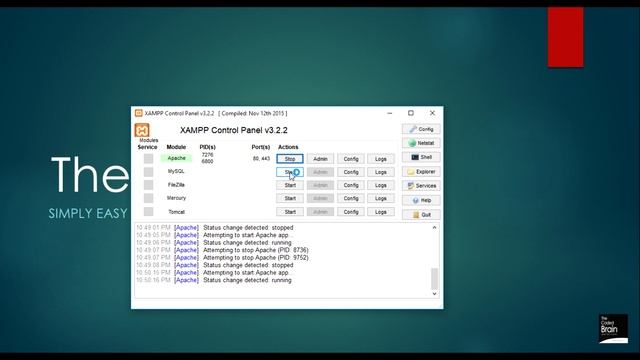Click the log panel scrollbar thumb

[x=434, y=279]
